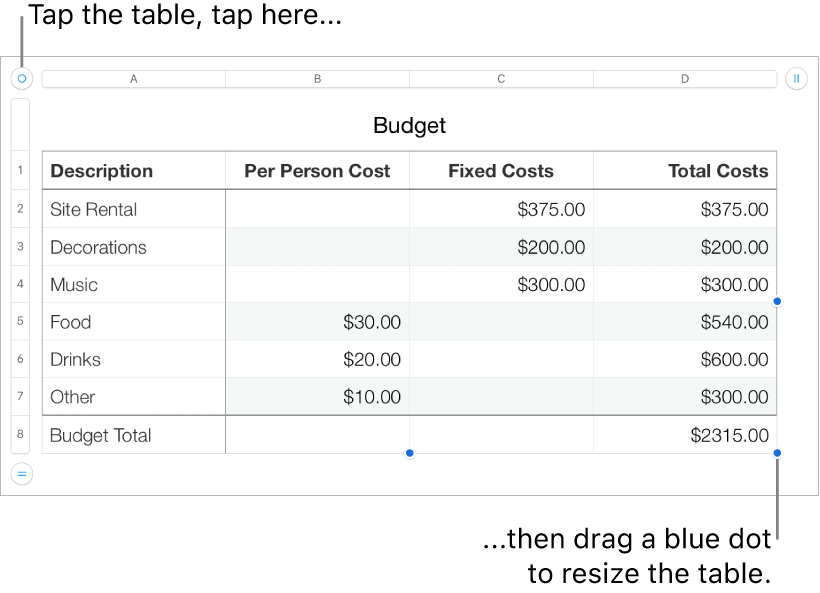Screen dimensions: 820x593
Task: Select the Budget Total cell
Action: point(133,435)
